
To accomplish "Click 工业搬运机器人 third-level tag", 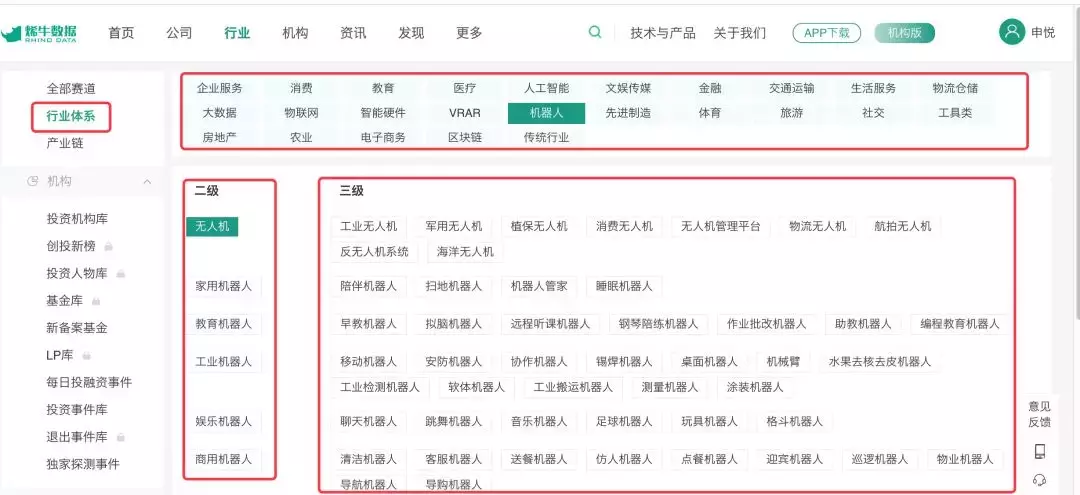I will (x=573, y=387).
